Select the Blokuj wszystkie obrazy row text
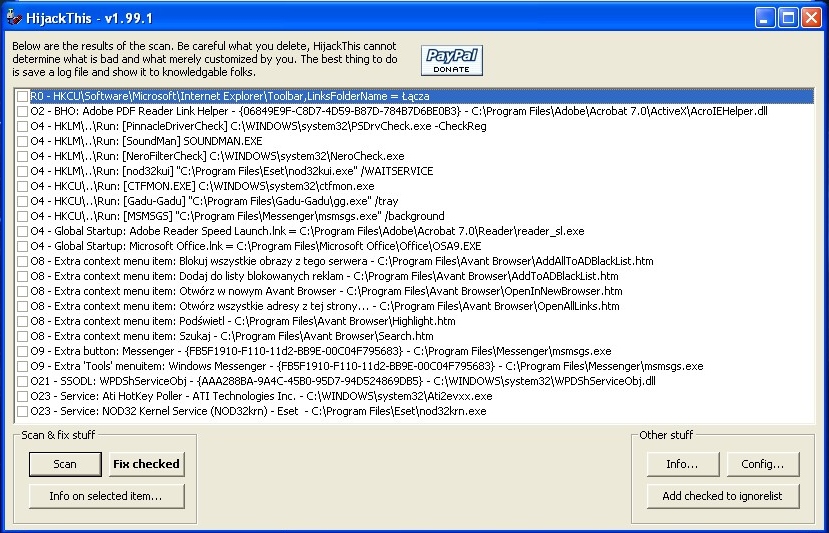This screenshot has height=533, width=829. 342,261
